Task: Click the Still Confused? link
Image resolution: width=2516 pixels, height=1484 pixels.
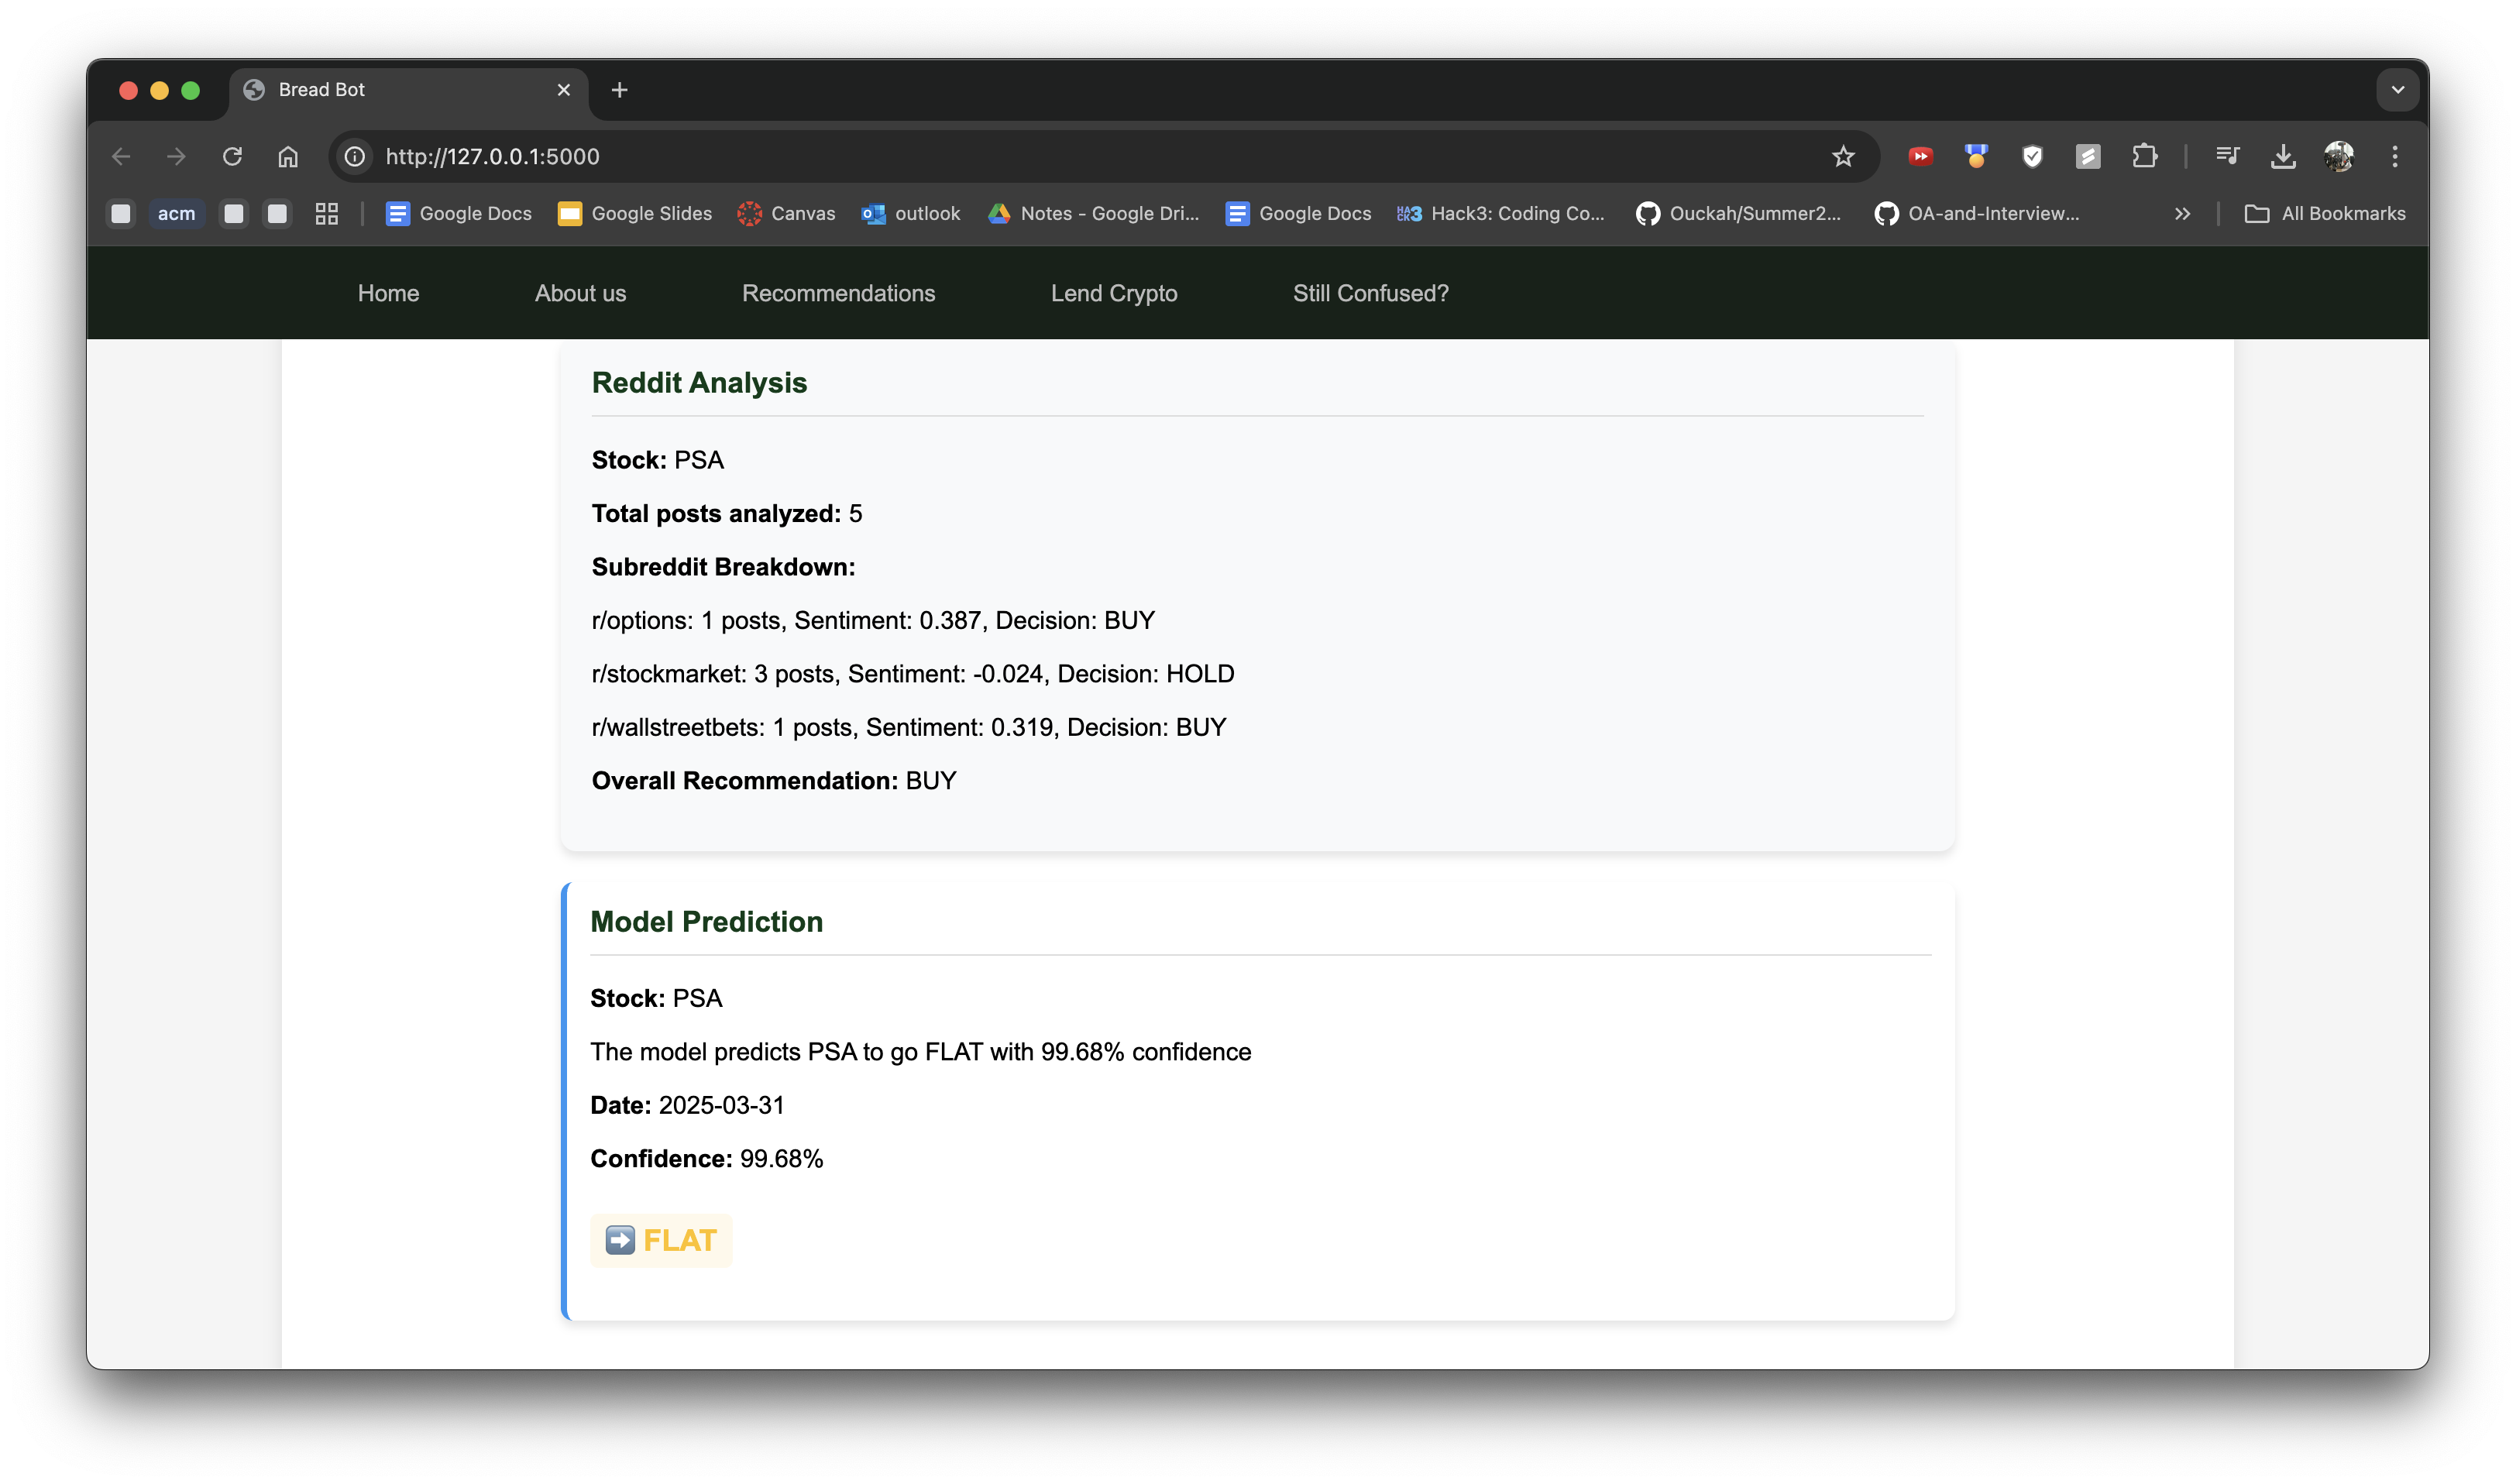Action: coord(1370,293)
